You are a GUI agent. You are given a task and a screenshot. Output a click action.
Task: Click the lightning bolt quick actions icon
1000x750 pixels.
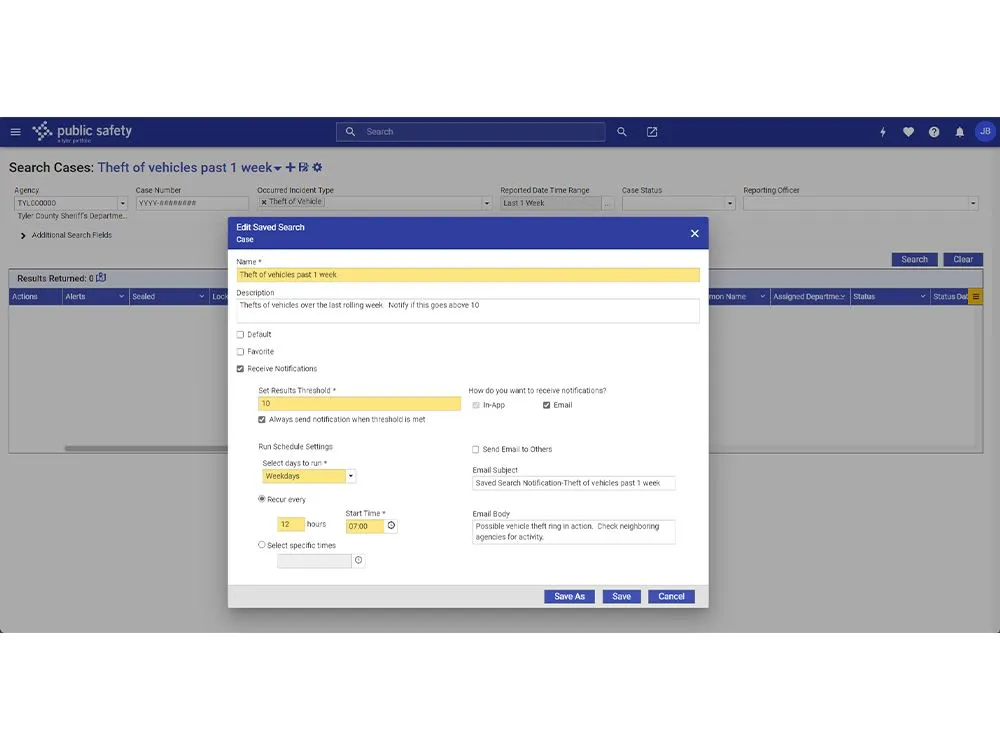tap(882, 132)
